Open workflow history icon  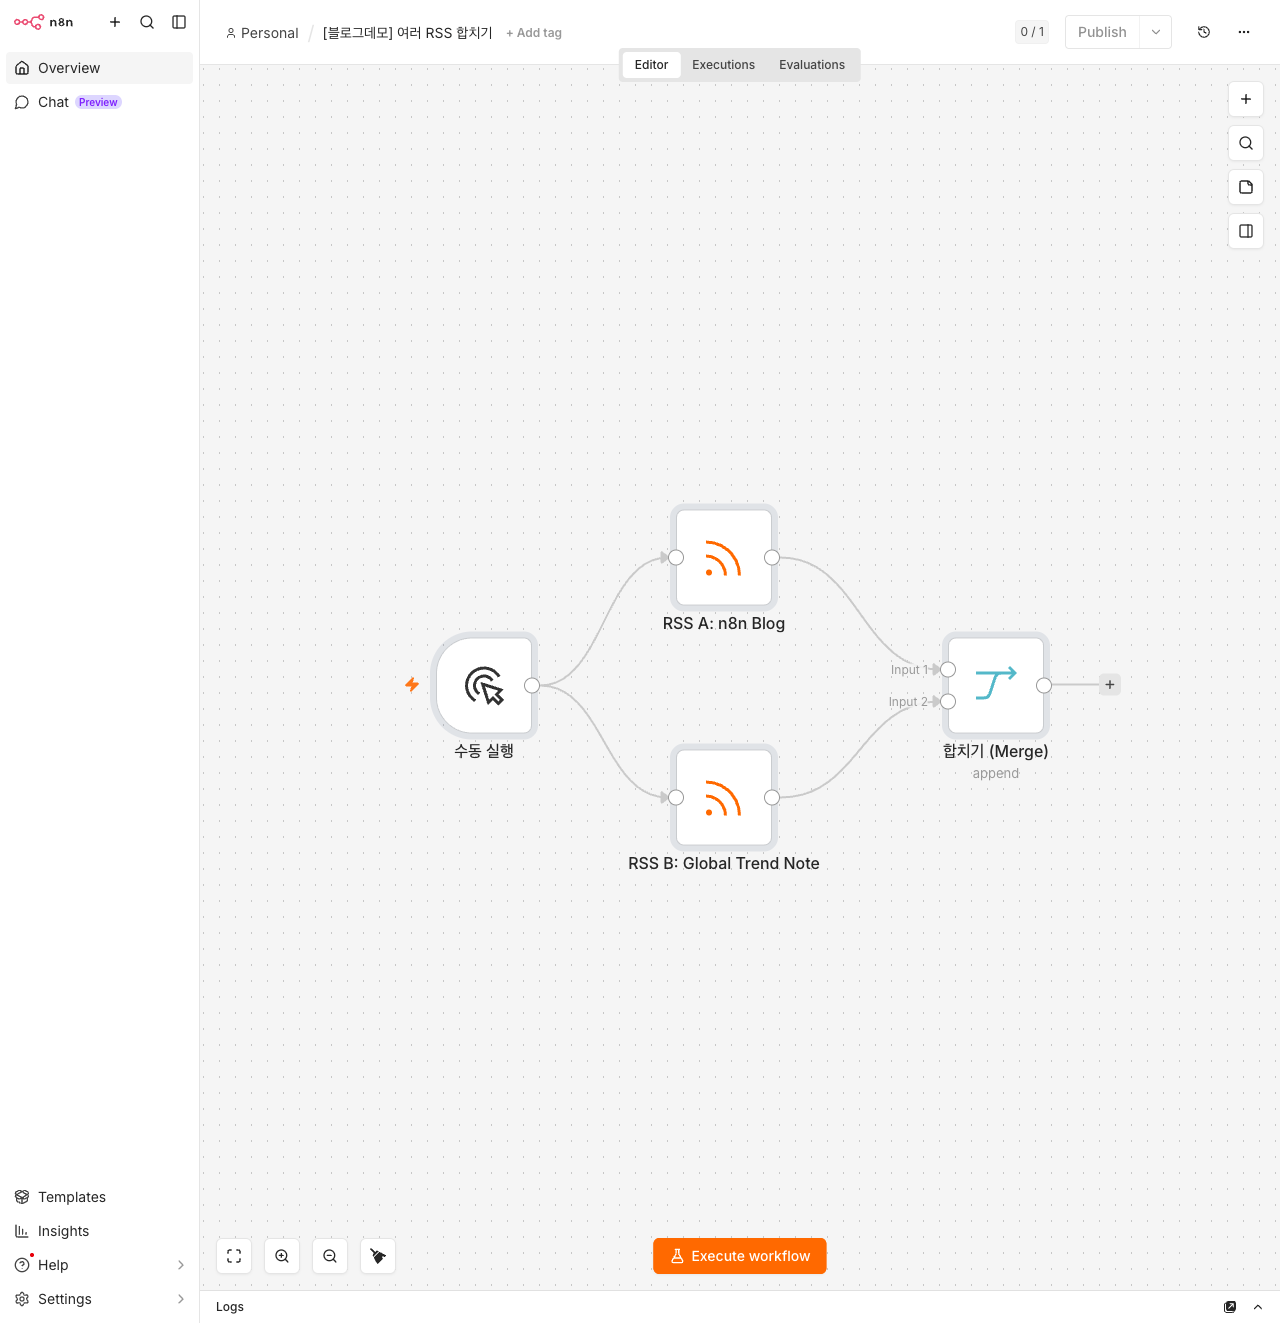(1204, 32)
